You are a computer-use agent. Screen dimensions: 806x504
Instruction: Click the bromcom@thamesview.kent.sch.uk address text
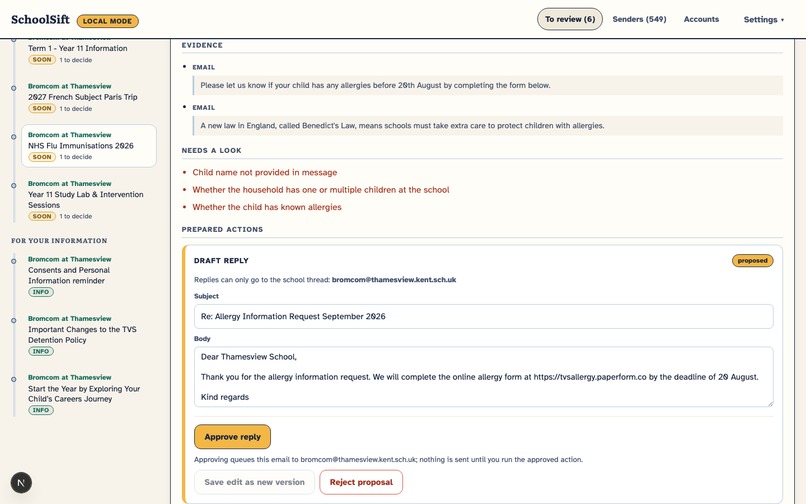(394, 280)
